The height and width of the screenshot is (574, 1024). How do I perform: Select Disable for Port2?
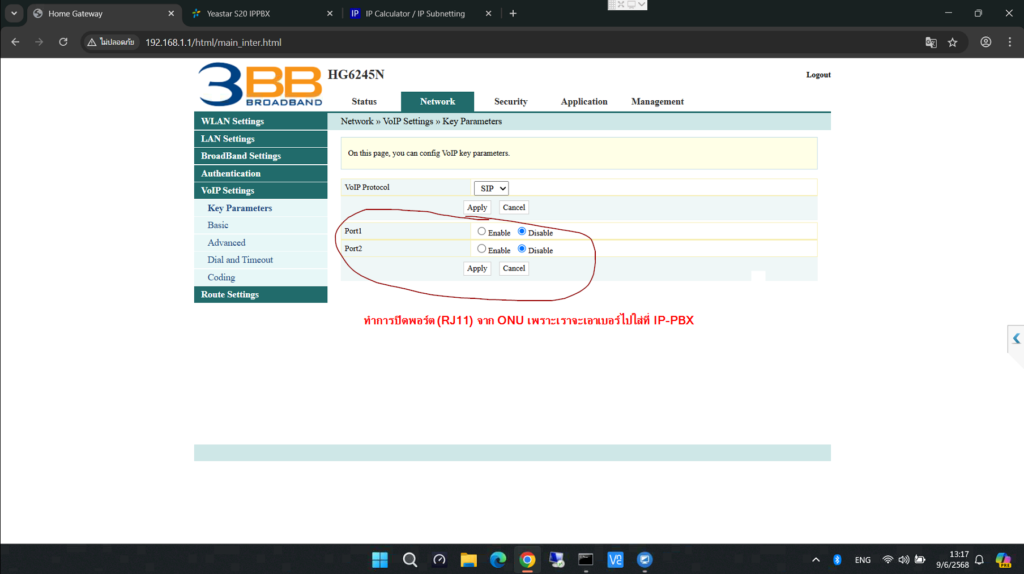pos(522,249)
